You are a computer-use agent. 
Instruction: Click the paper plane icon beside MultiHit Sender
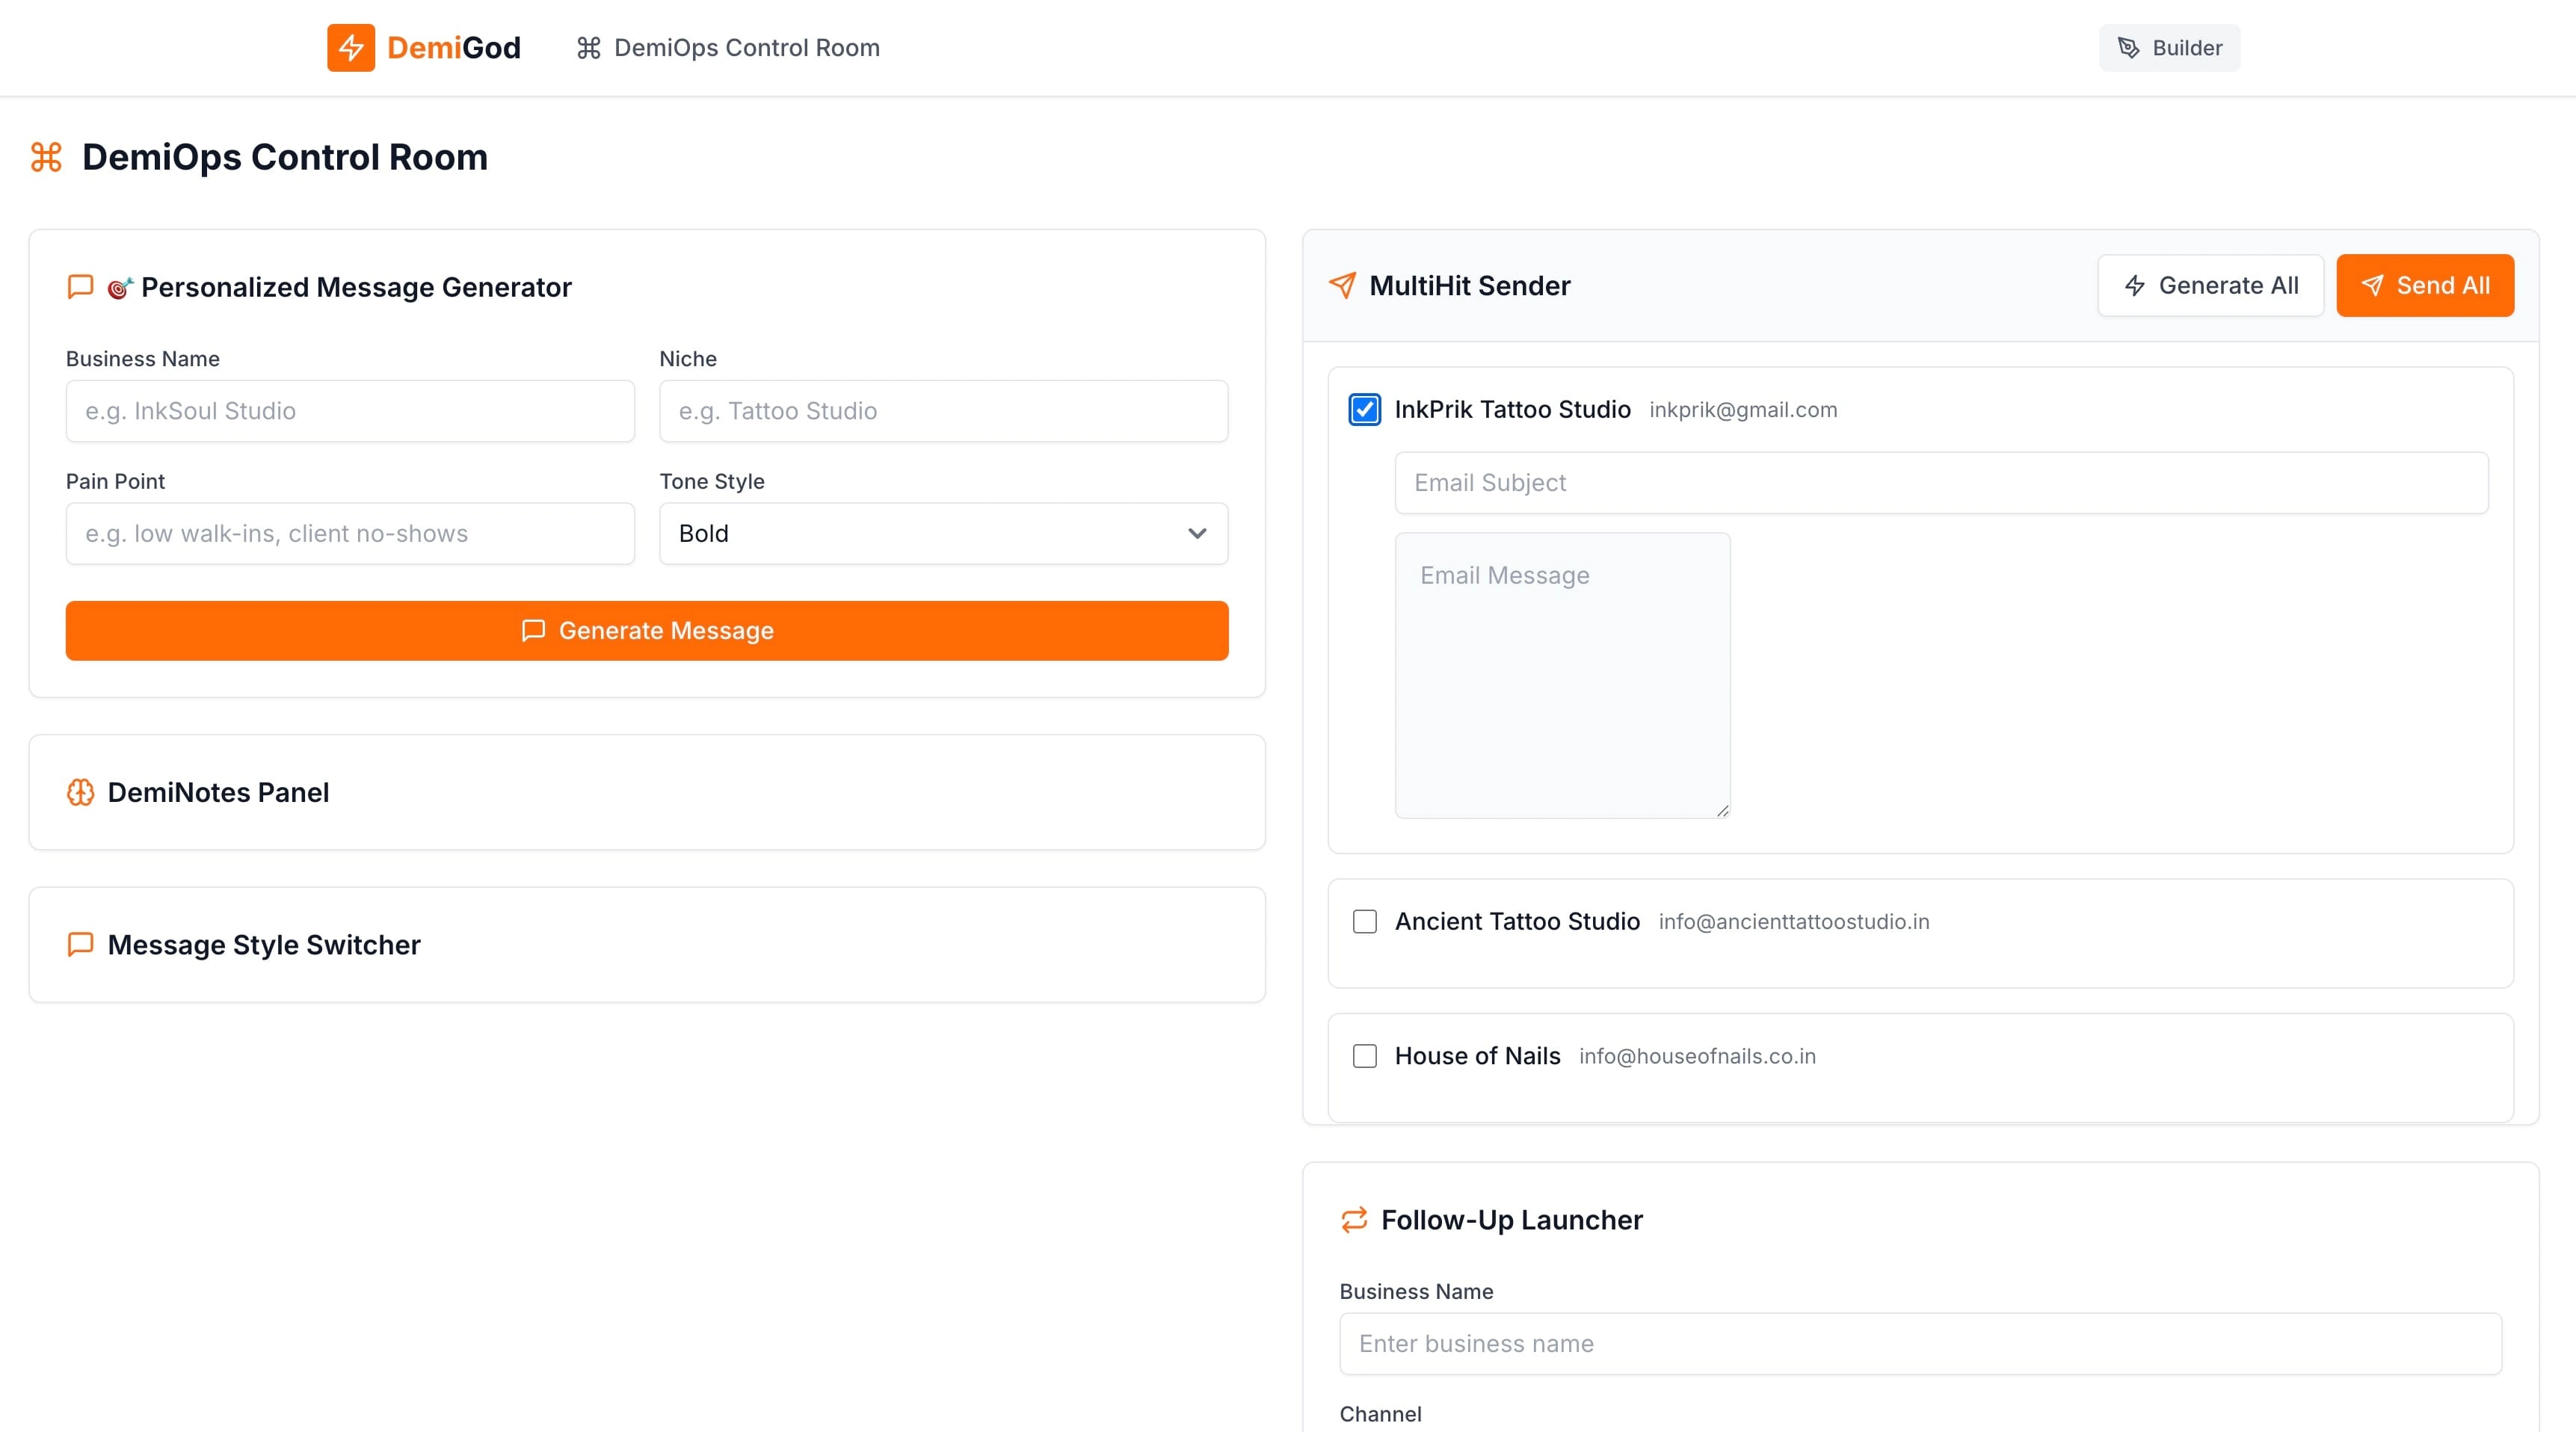(x=1343, y=285)
